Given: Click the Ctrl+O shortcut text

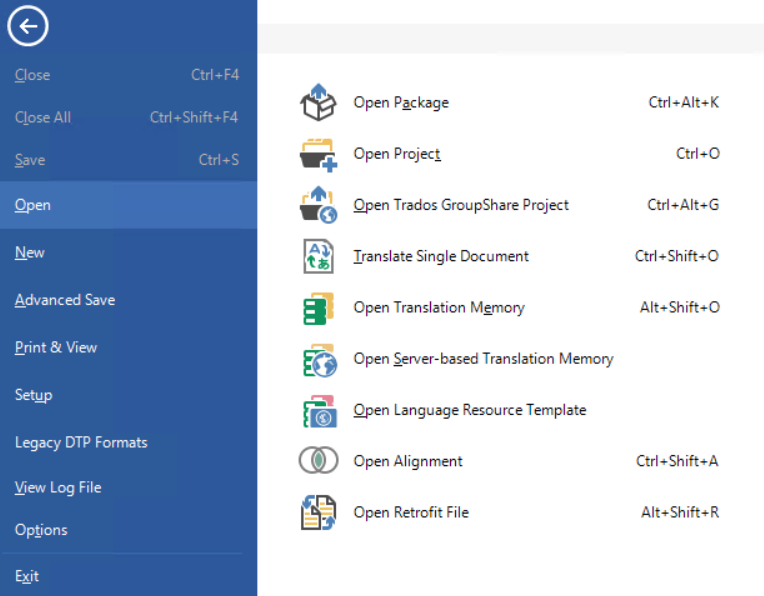Looking at the screenshot, I should 698,154.
